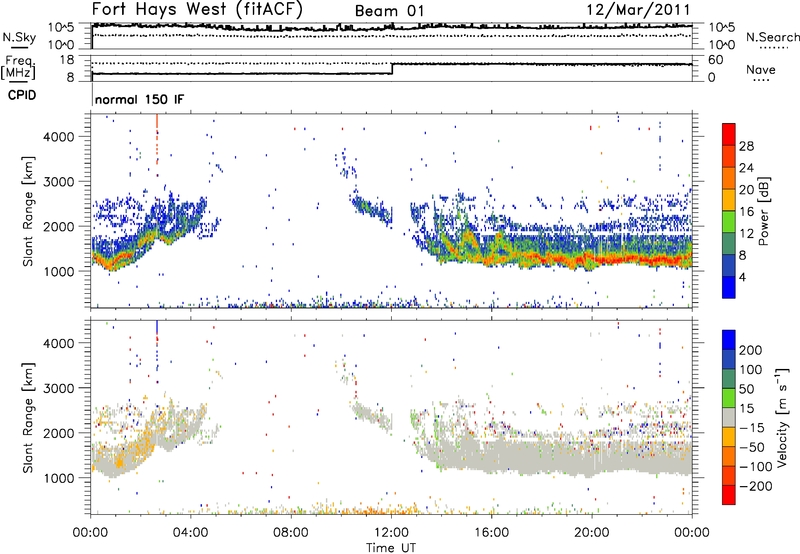Click the '08:00' time axis label

click(291, 533)
